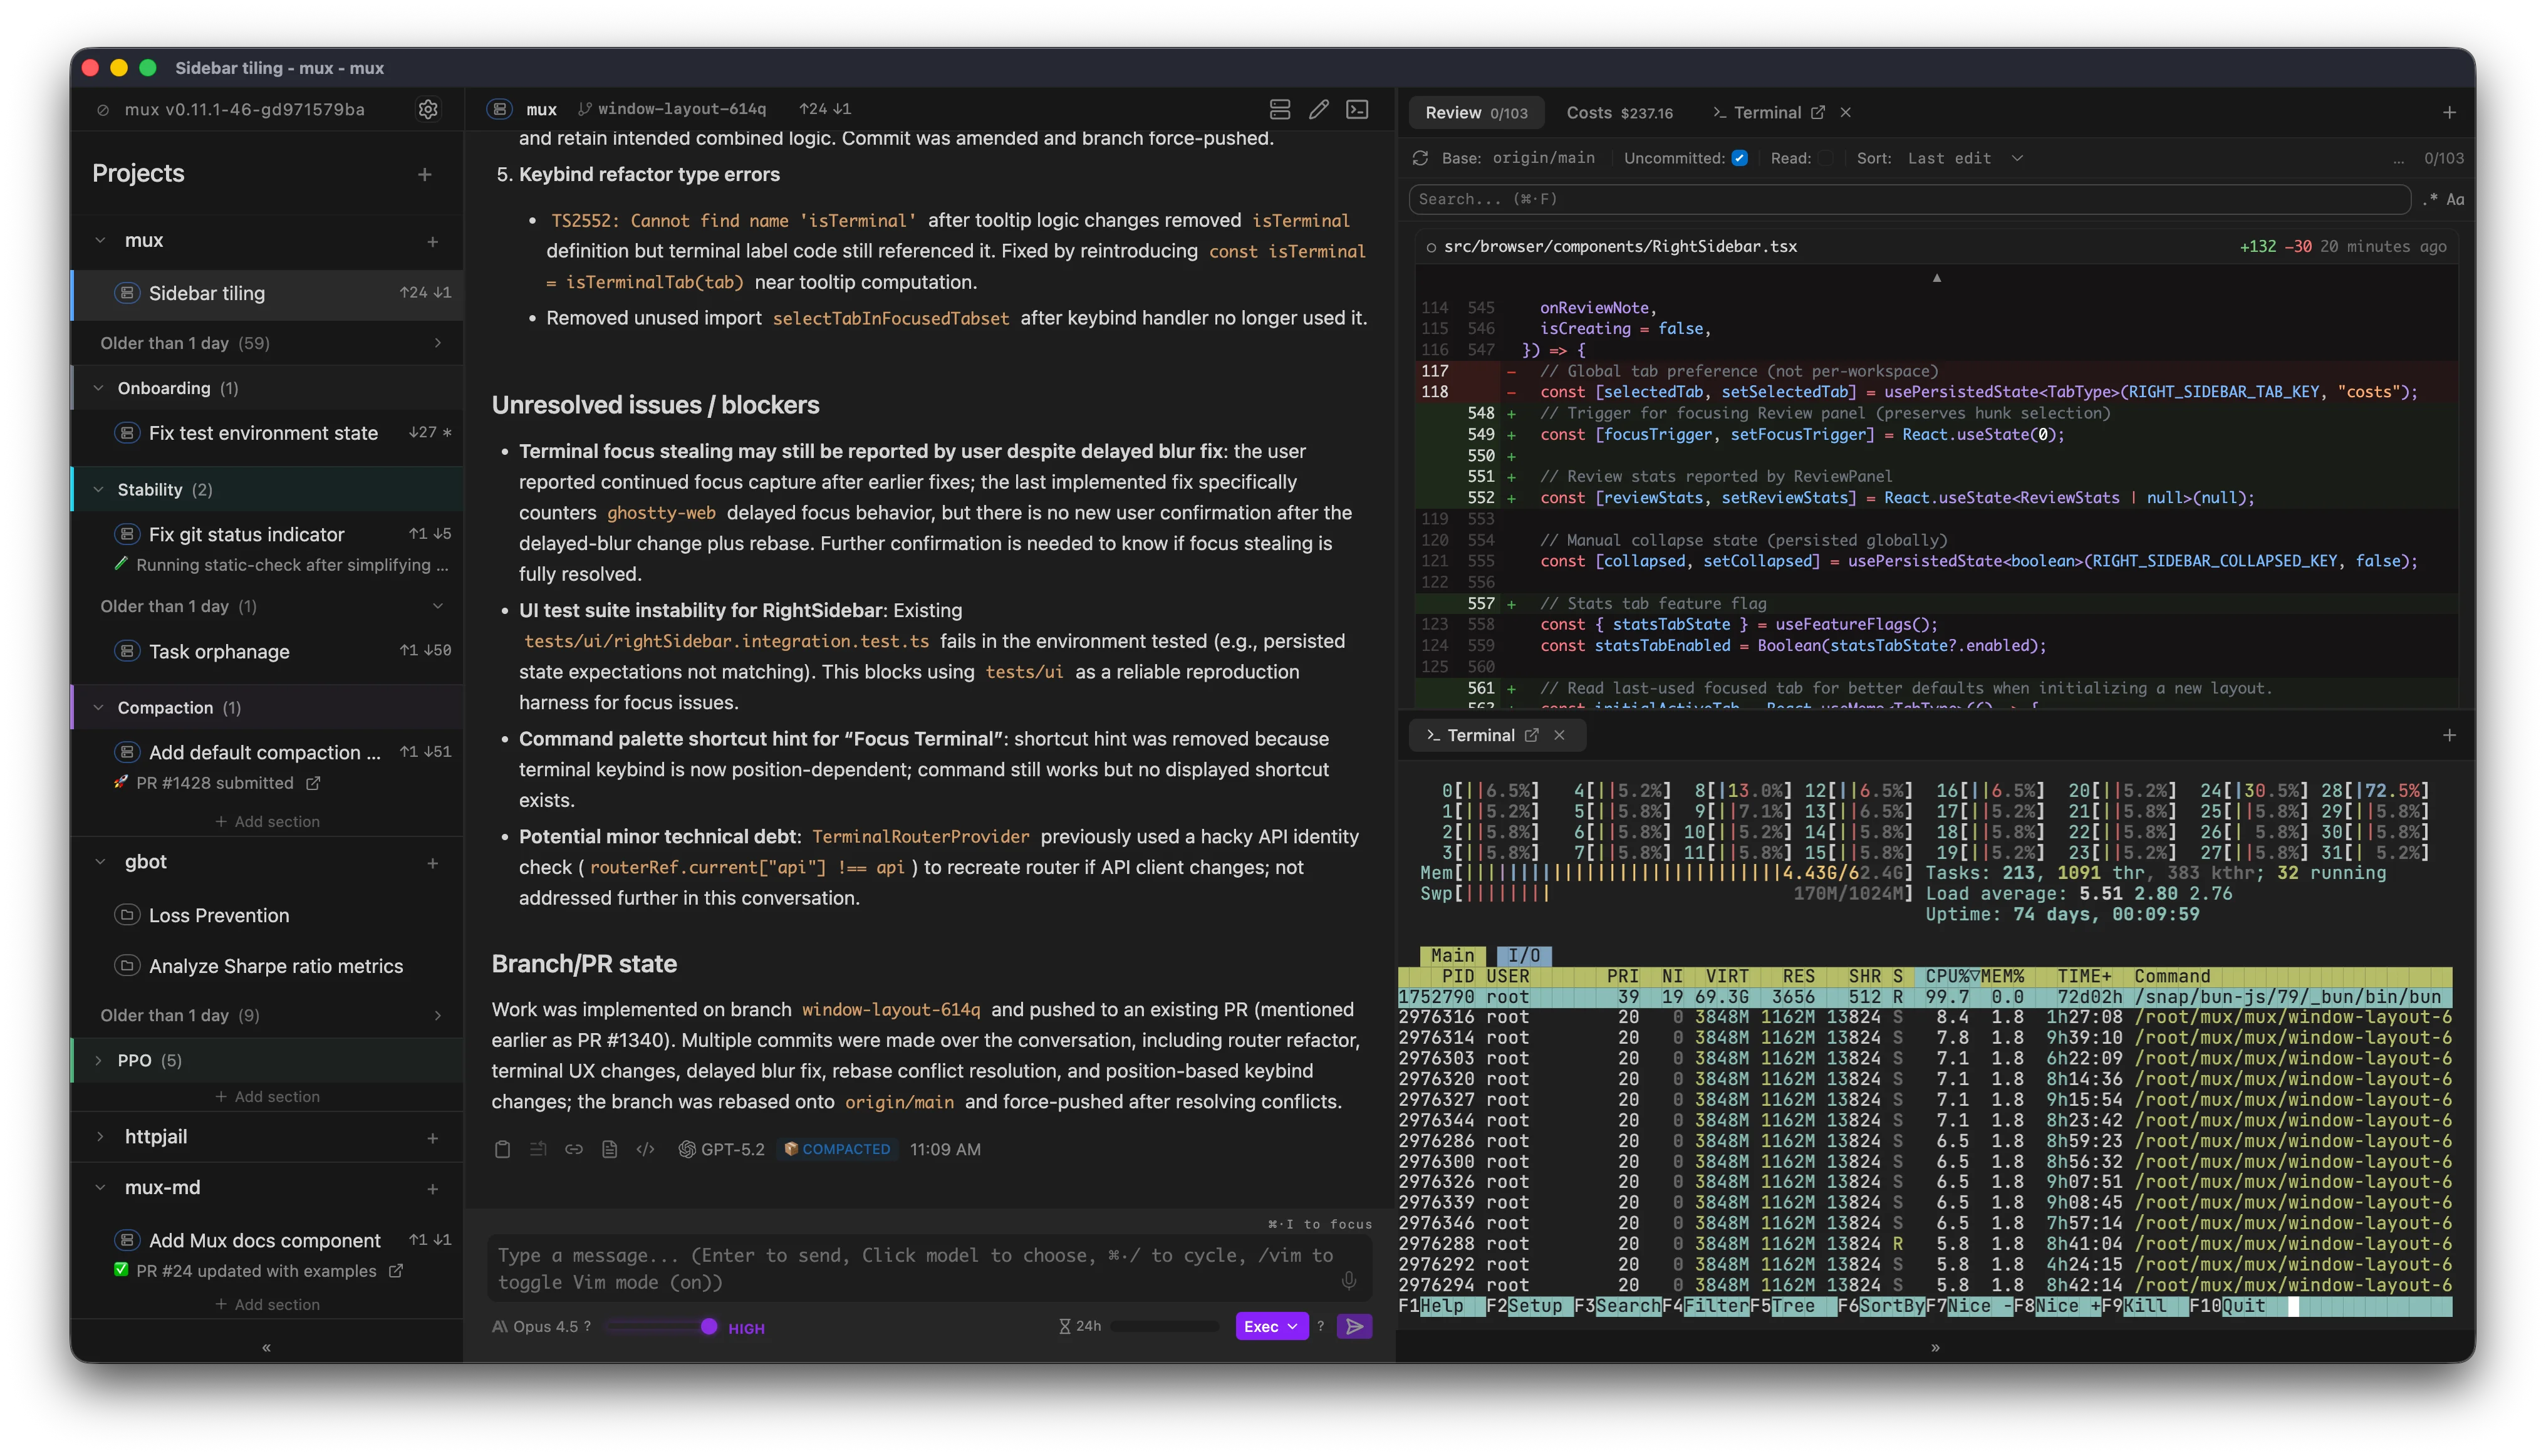Uncheck the Uncommitted checkbox
This screenshot has width=2546, height=1456.
(1740, 158)
